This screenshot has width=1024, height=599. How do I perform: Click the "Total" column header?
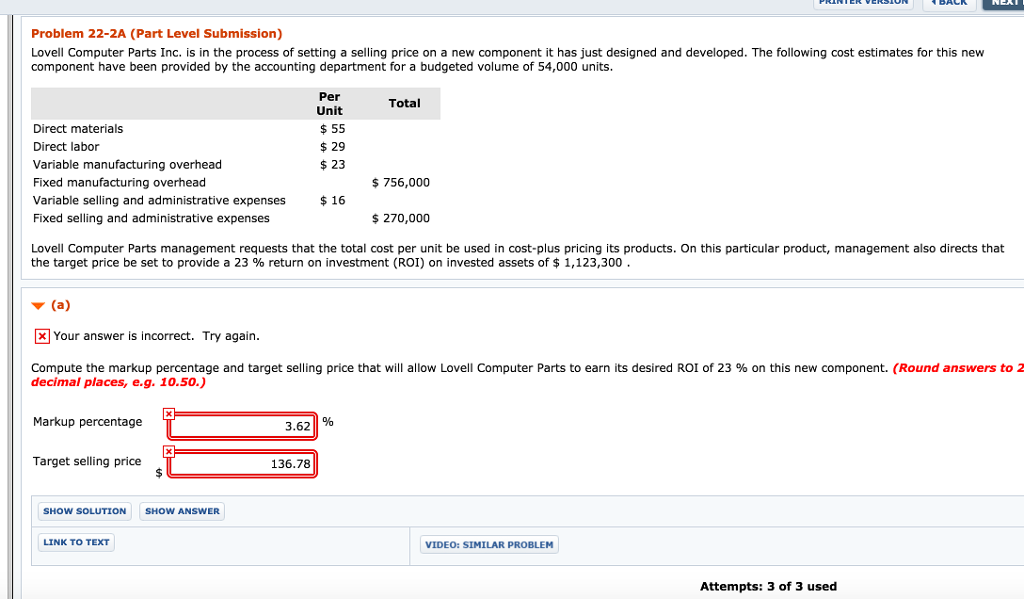pyautogui.click(x=405, y=103)
